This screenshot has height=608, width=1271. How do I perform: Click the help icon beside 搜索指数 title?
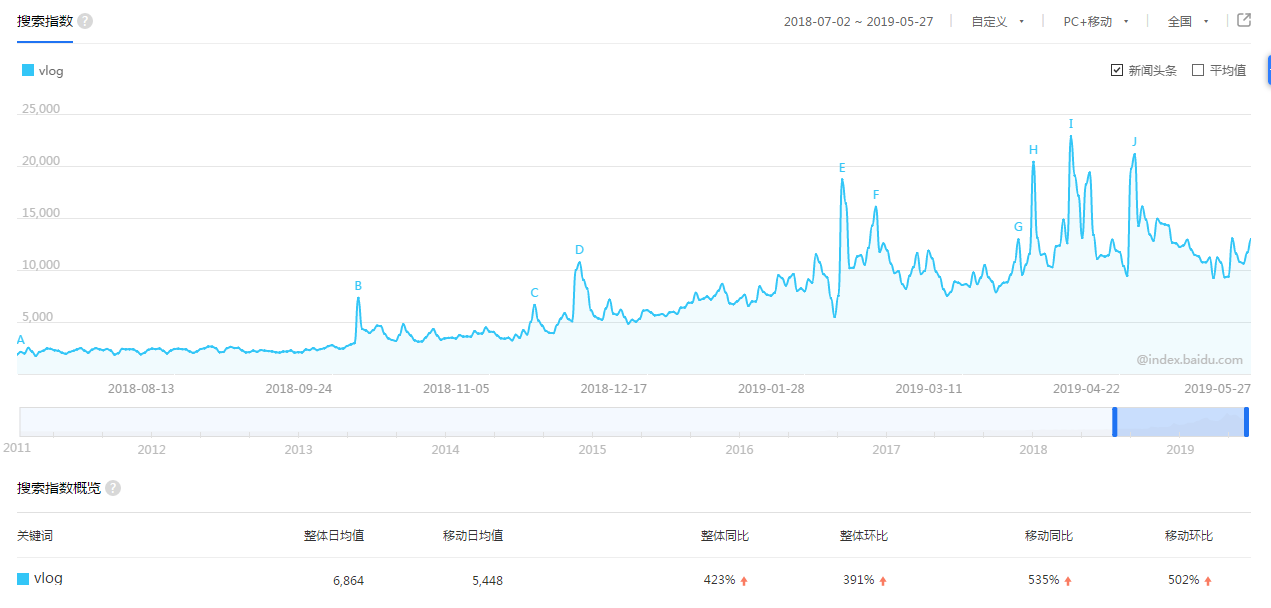(85, 21)
